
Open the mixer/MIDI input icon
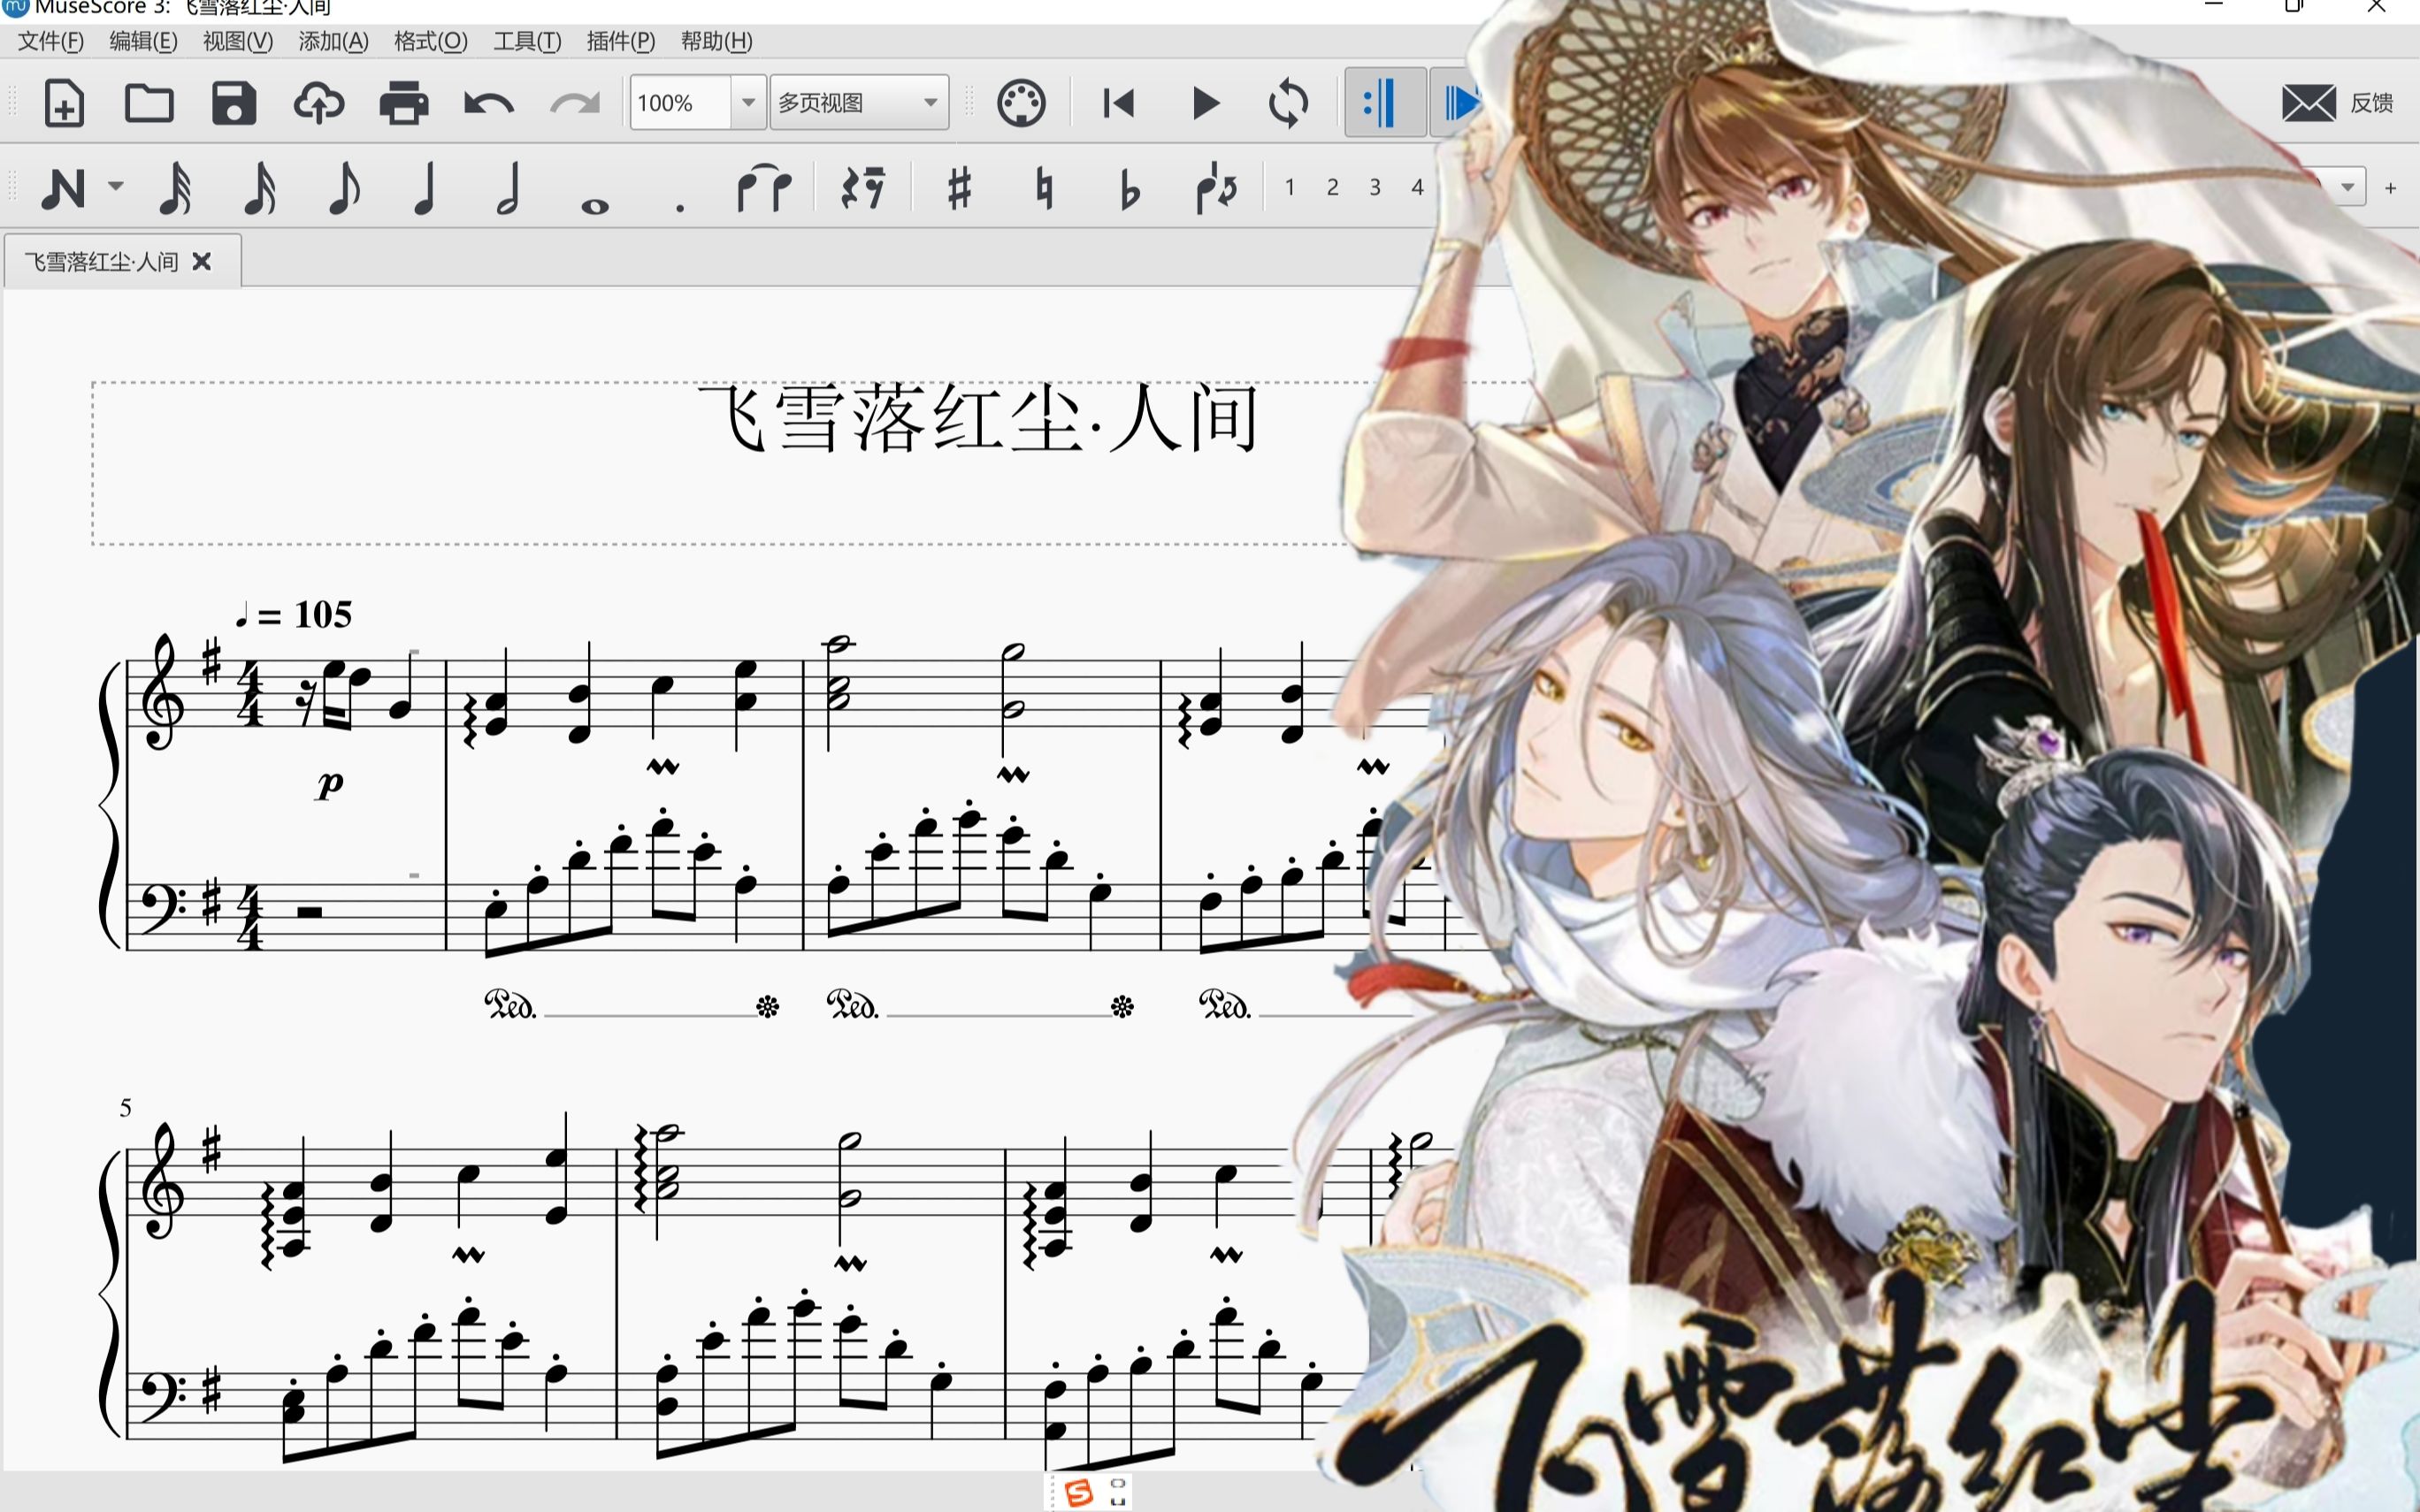tap(1021, 103)
